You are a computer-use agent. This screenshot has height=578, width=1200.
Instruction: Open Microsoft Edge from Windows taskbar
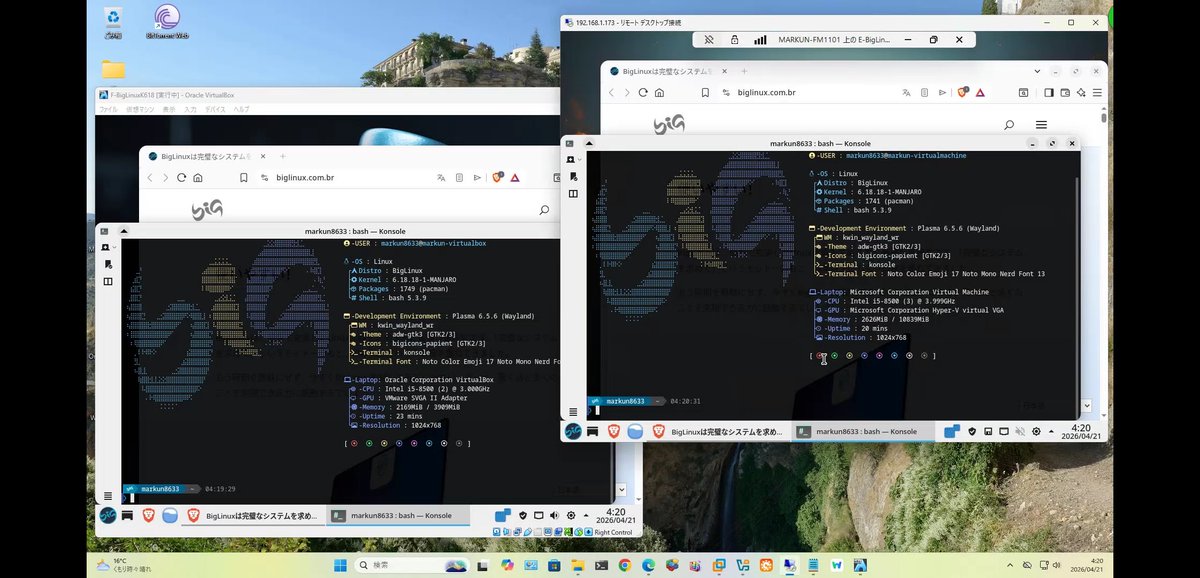[647, 565]
